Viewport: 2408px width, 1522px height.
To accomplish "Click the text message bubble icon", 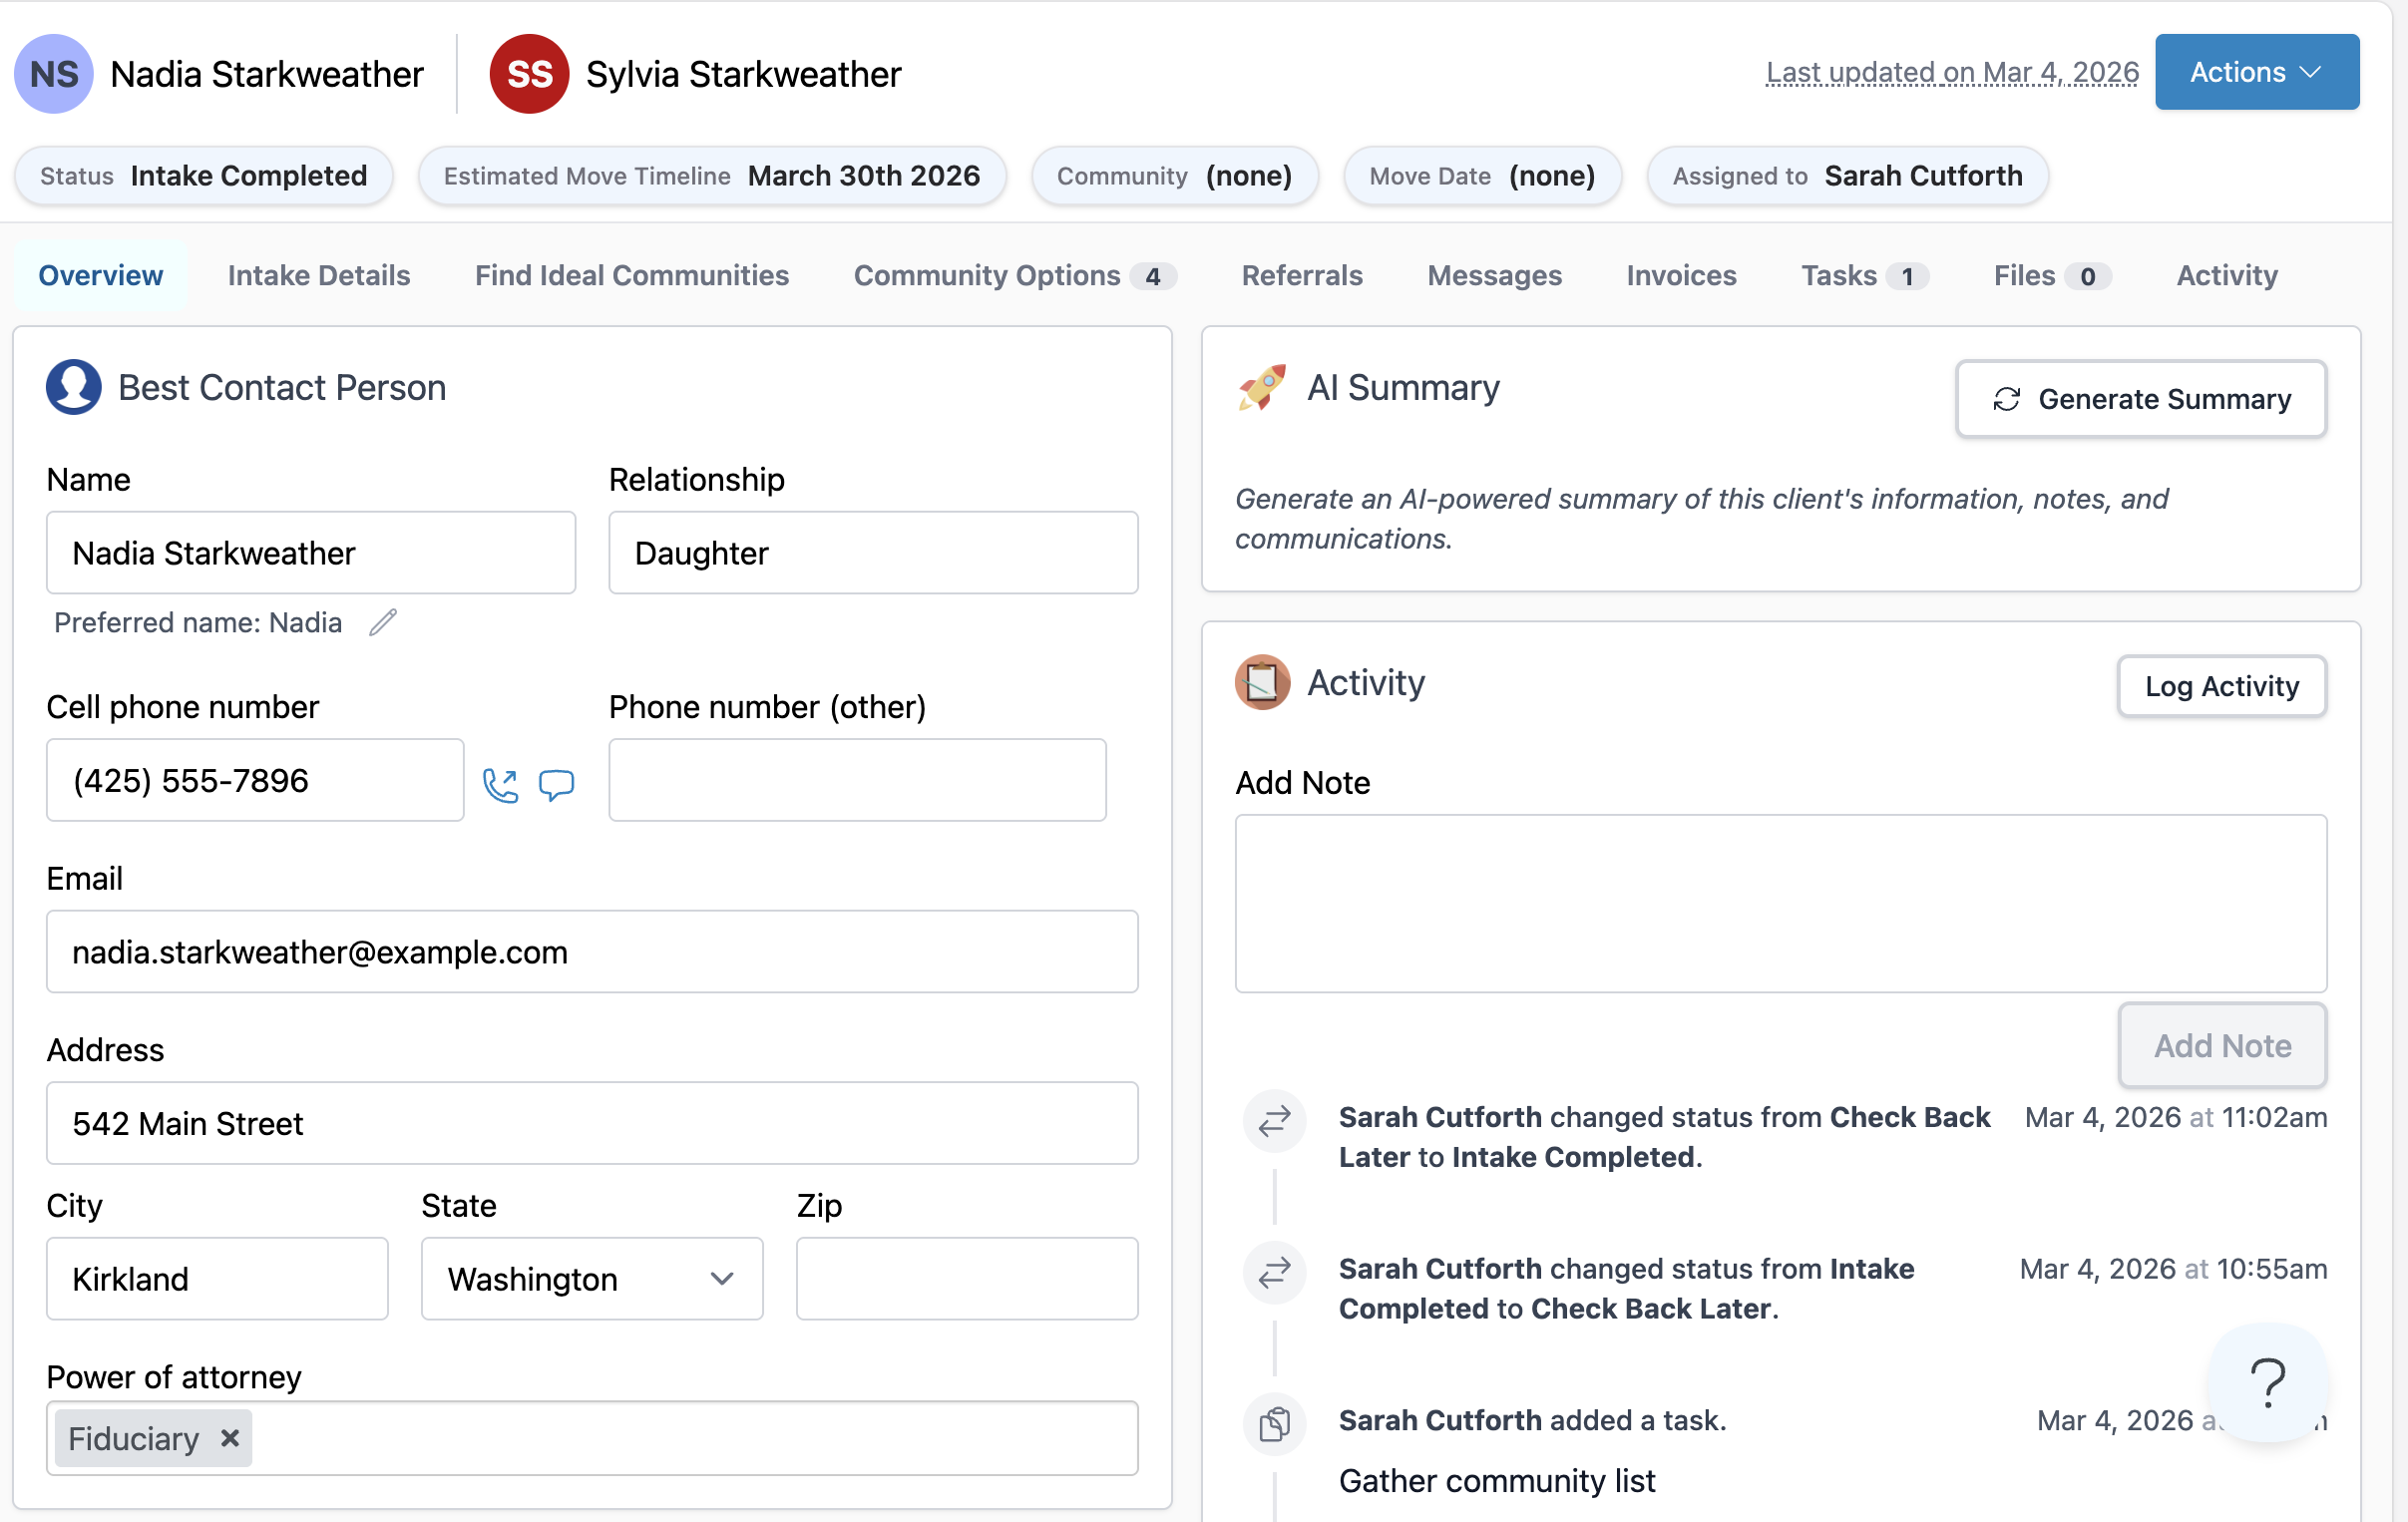I will click(x=556, y=785).
